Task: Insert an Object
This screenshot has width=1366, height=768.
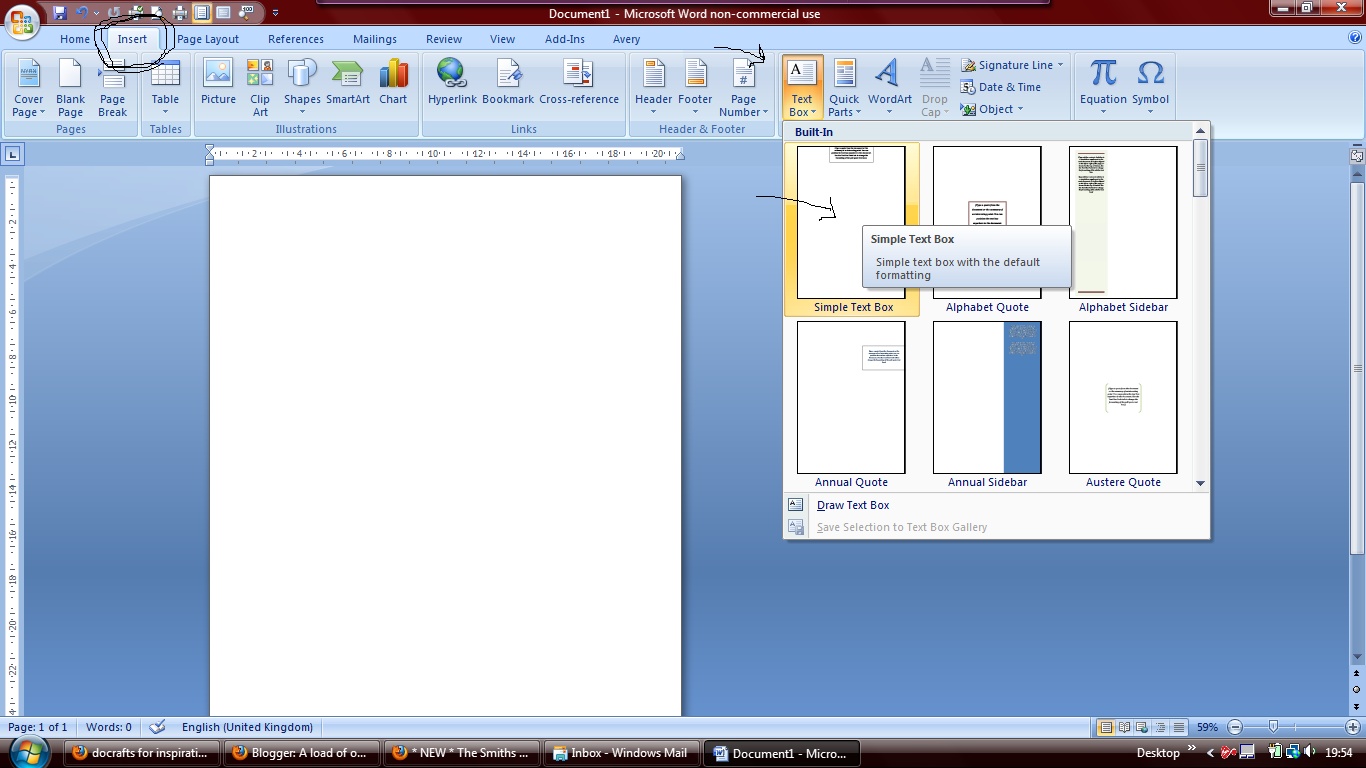Action: (x=992, y=109)
